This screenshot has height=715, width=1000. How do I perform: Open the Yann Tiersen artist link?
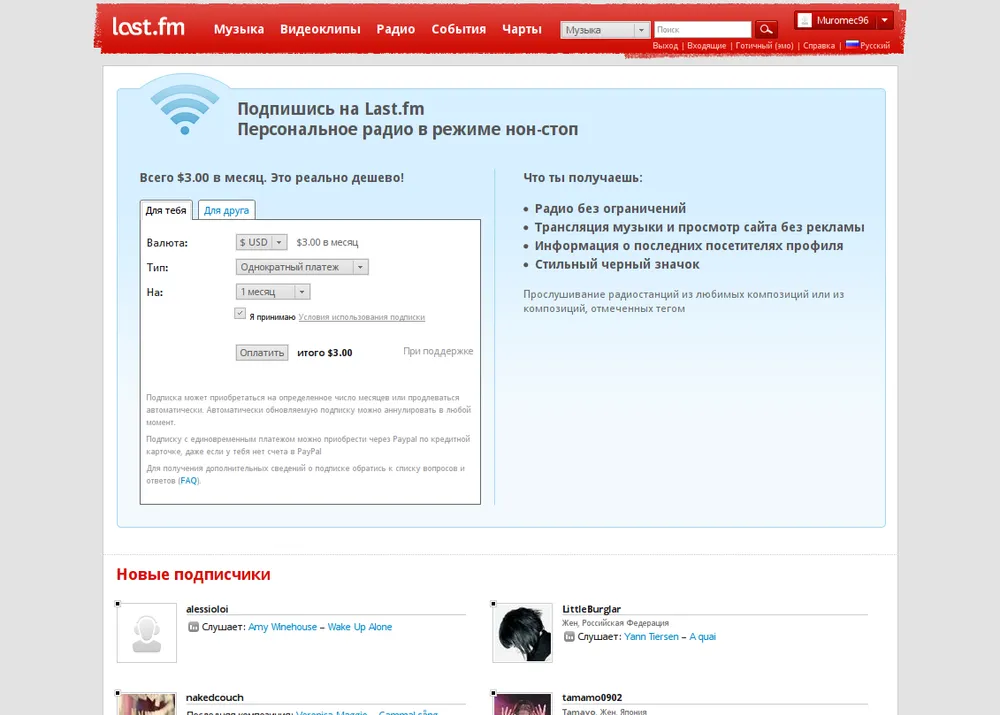(651, 637)
